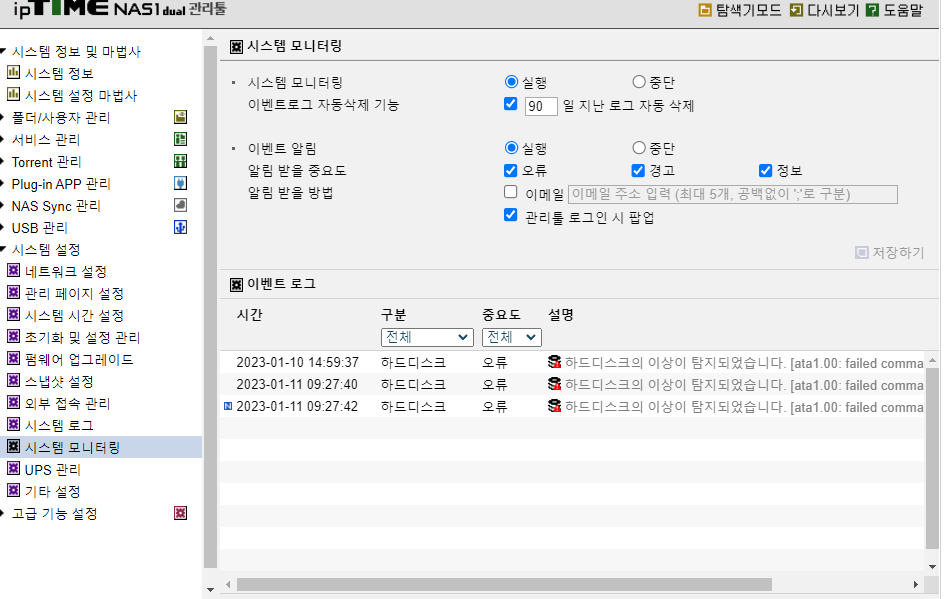Image resolution: width=946 pixels, height=599 pixels.
Task: Click the 도움말 help icon
Action: pyautogui.click(x=872, y=10)
